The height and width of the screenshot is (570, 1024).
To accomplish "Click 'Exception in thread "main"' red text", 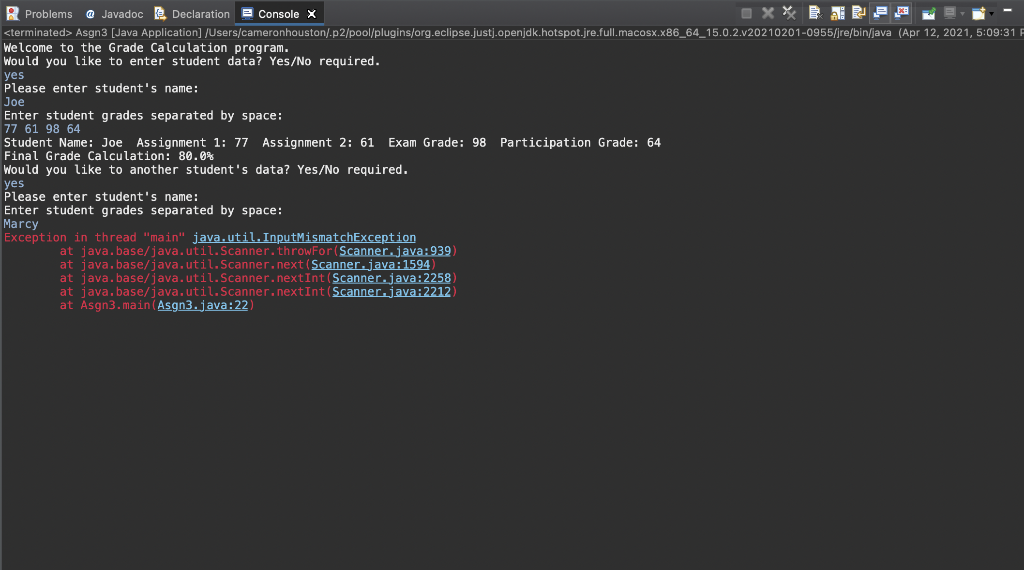I will click(95, 238).
